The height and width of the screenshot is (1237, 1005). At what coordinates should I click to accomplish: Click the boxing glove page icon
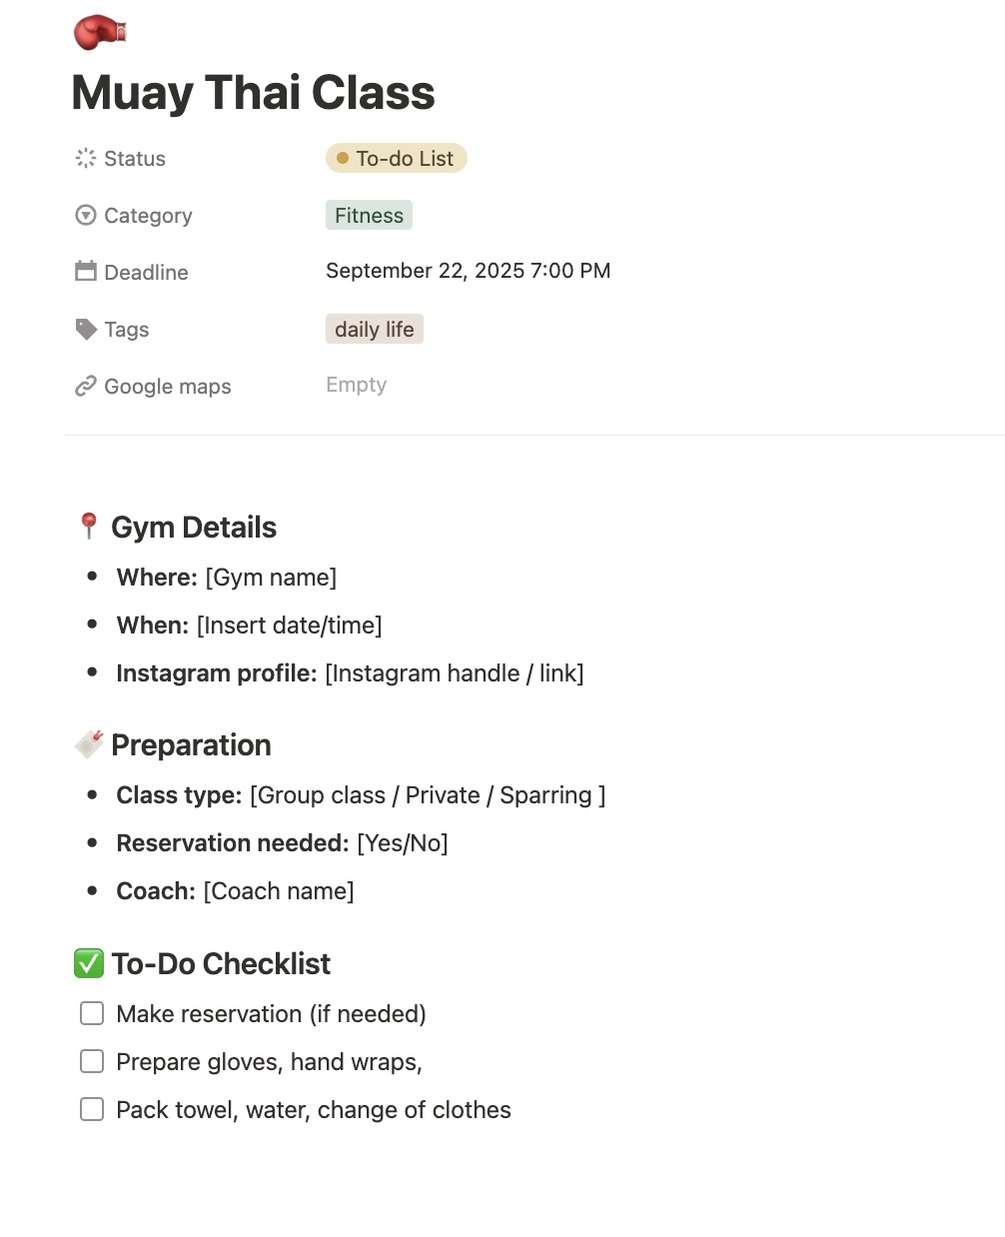[x=99, y=32]
